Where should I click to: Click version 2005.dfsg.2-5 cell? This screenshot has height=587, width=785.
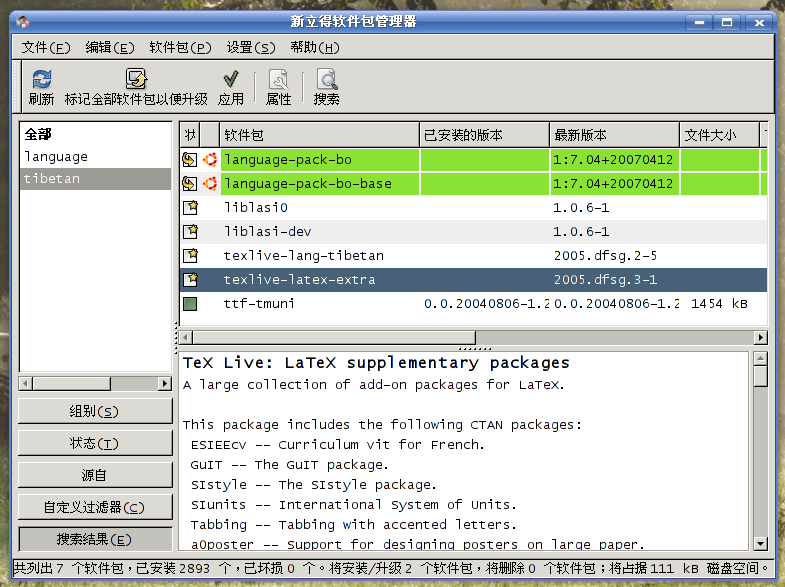pos(605,256)
